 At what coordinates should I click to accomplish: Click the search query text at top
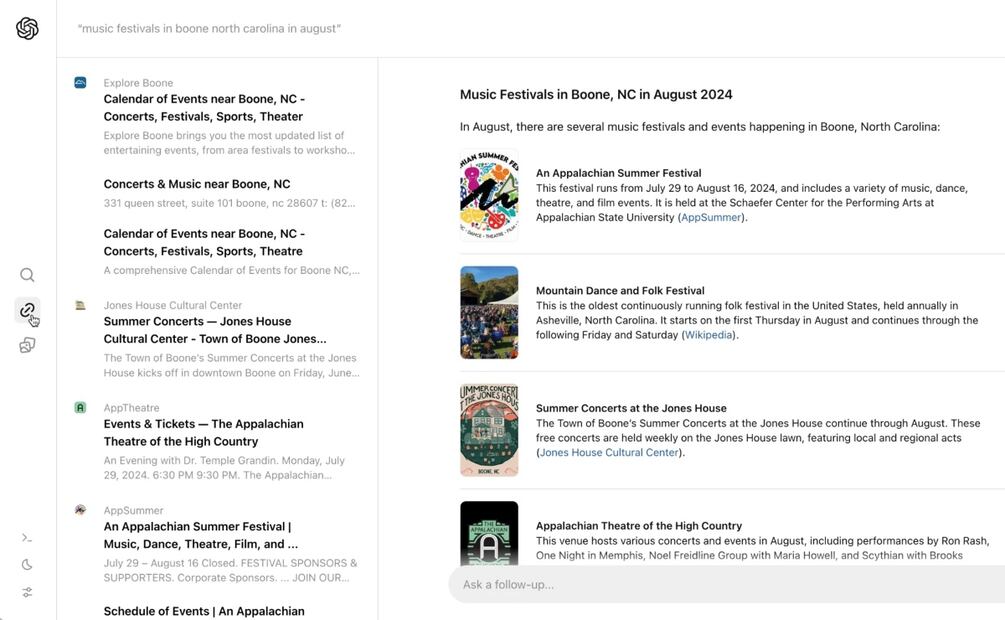click(x=209, y=29)
